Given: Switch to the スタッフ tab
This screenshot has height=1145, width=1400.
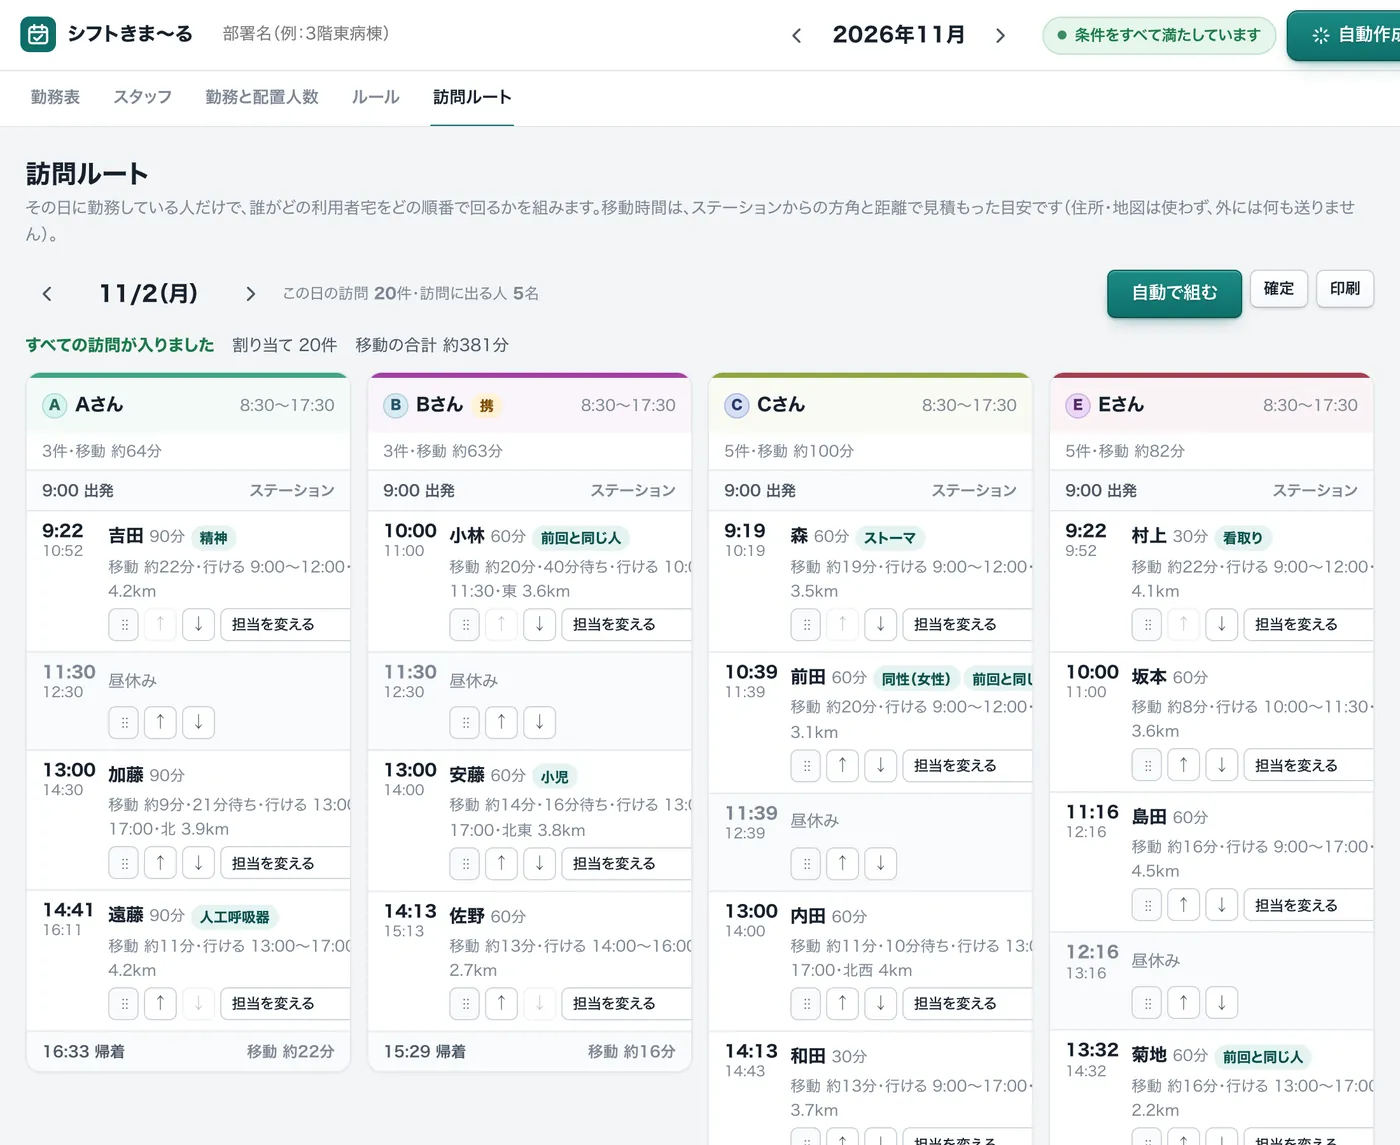Looking at the screenshot, I should click(x=142, y=97).
